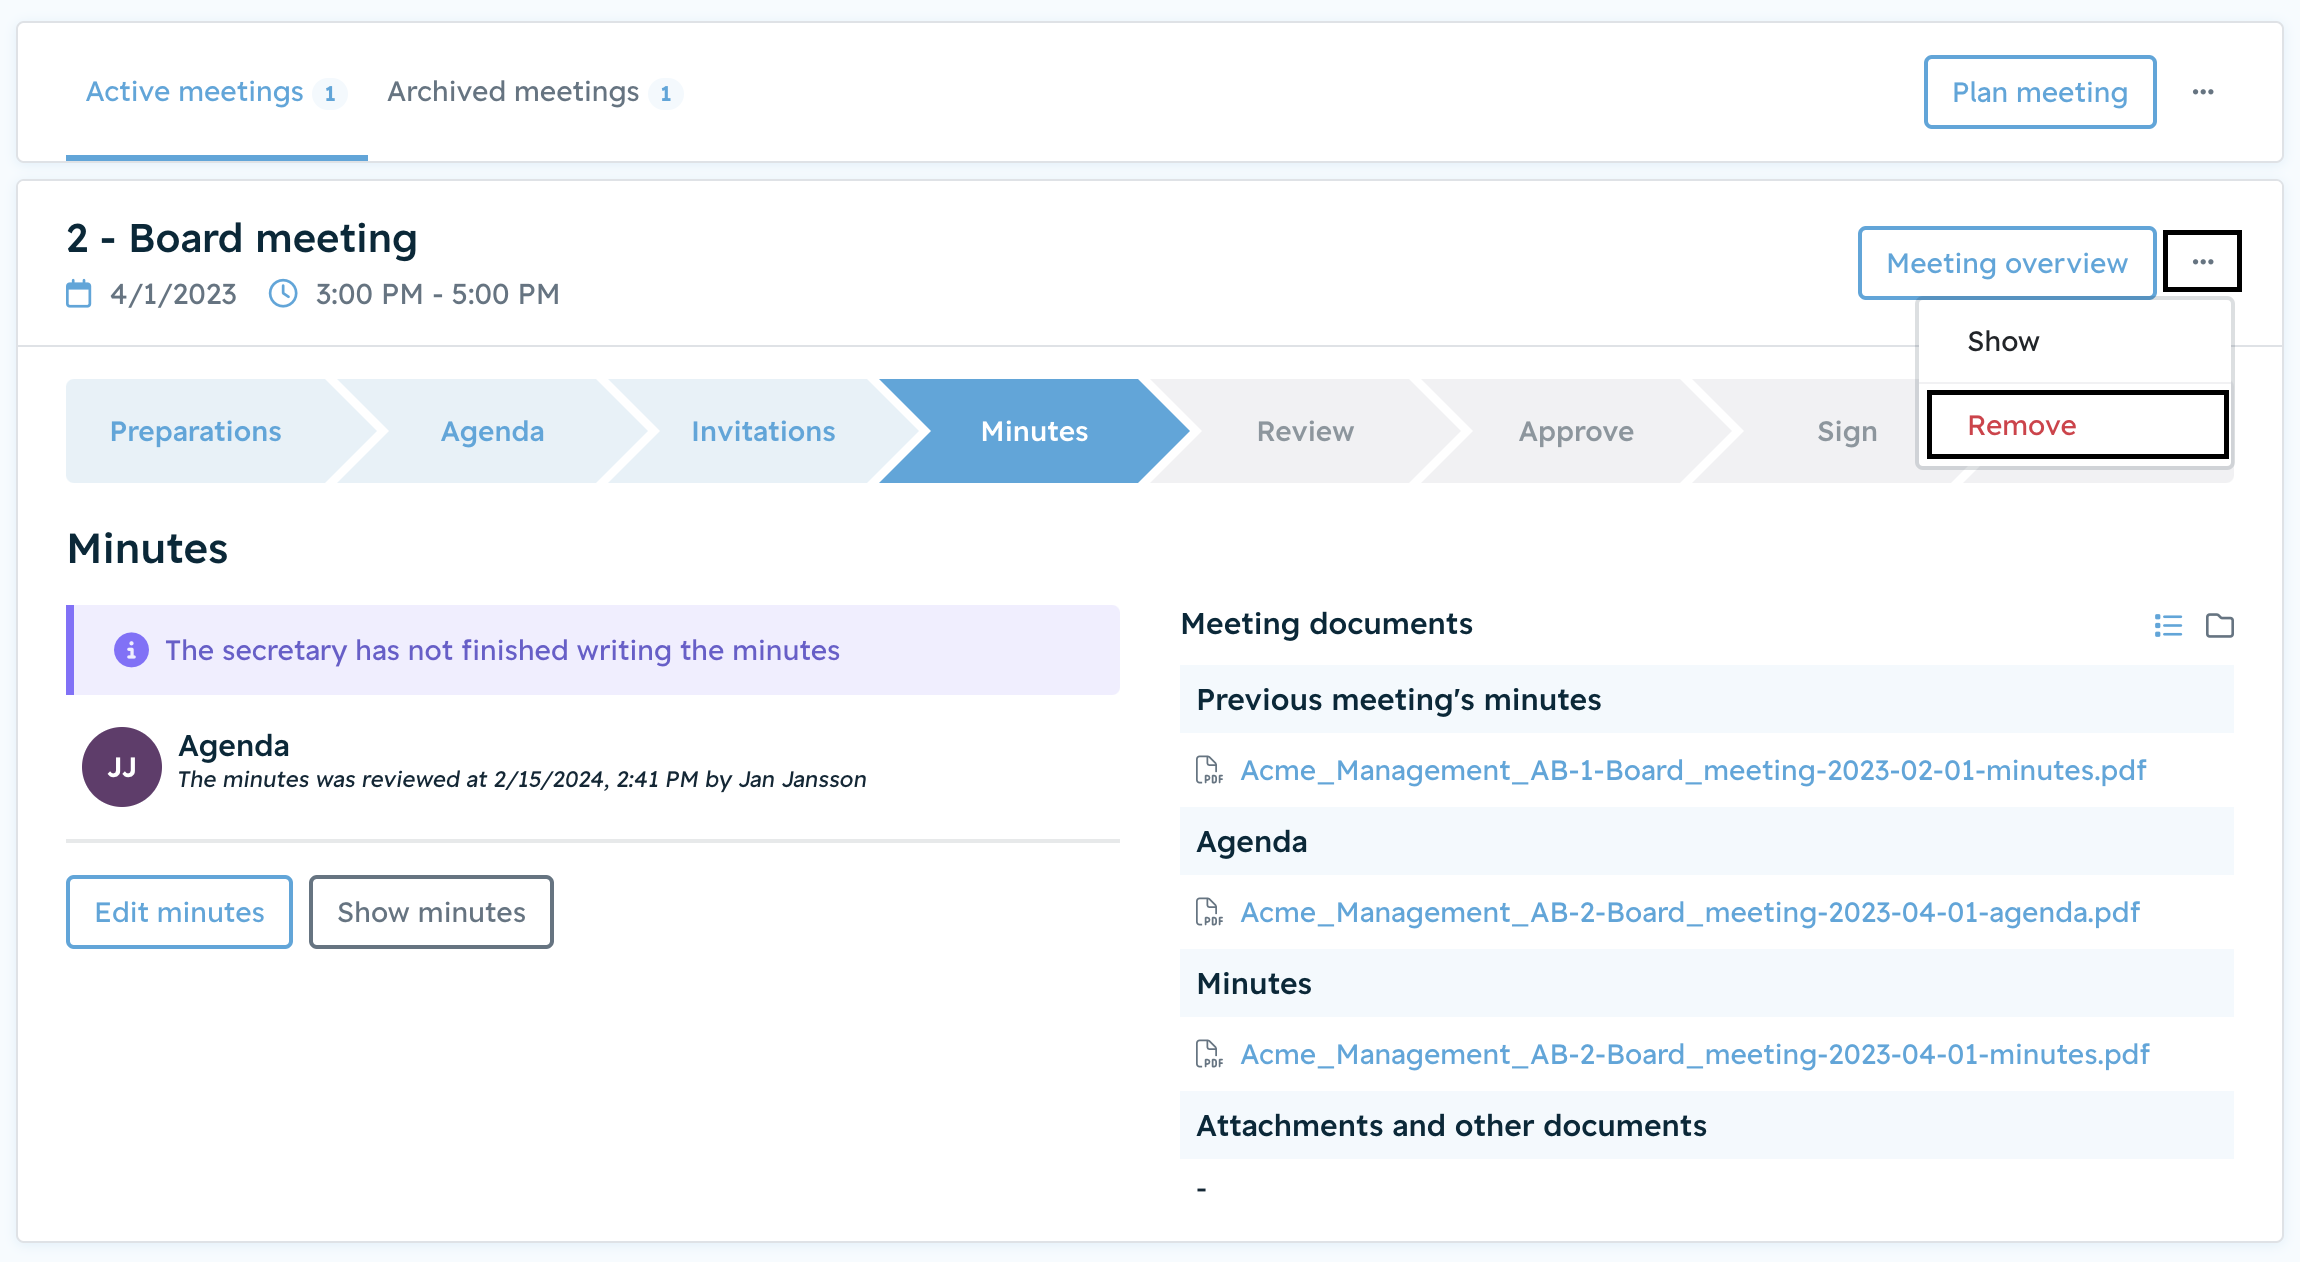Switch to Archived meetings tab
The image size is (2300, 1262).
(535, 92)
